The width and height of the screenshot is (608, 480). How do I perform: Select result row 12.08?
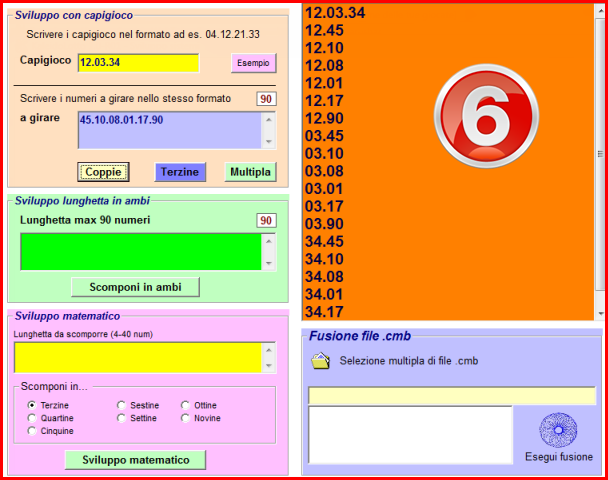pos(324,66)
